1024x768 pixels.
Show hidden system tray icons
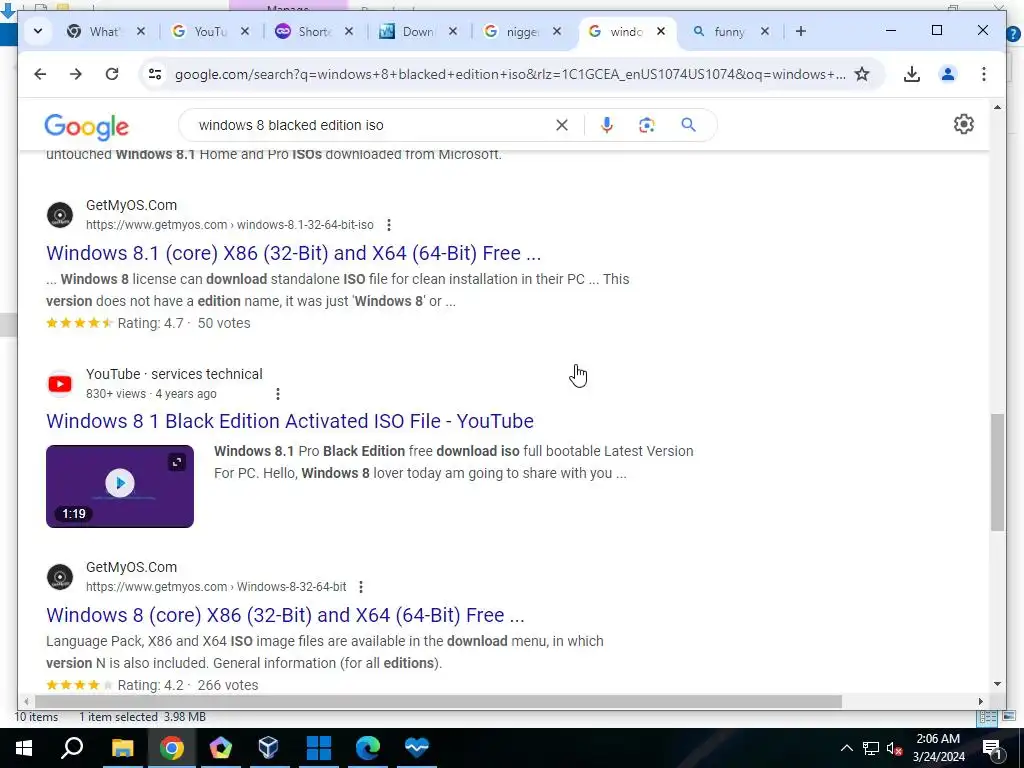[846, 748]
